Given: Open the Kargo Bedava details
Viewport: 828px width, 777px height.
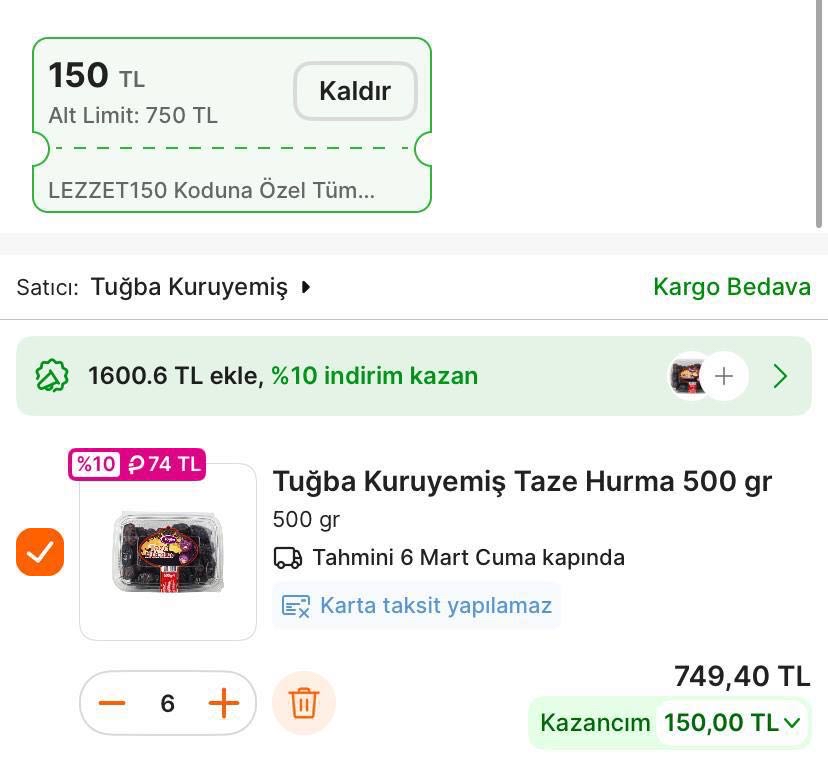Looking at the screenshot, I should tap(732, 287).
